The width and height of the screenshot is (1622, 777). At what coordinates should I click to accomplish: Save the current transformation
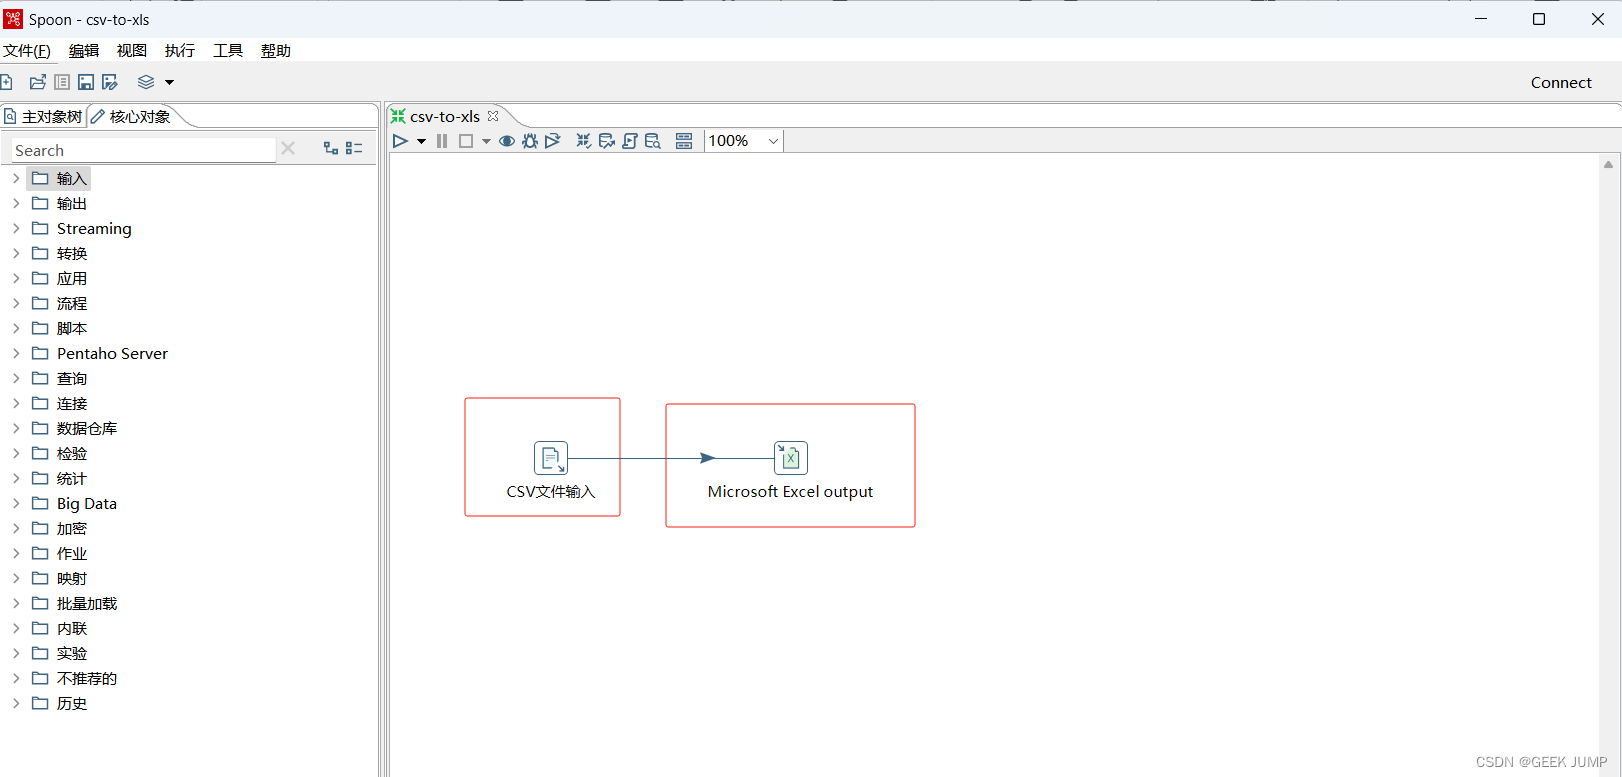click(x=86, y=82)
